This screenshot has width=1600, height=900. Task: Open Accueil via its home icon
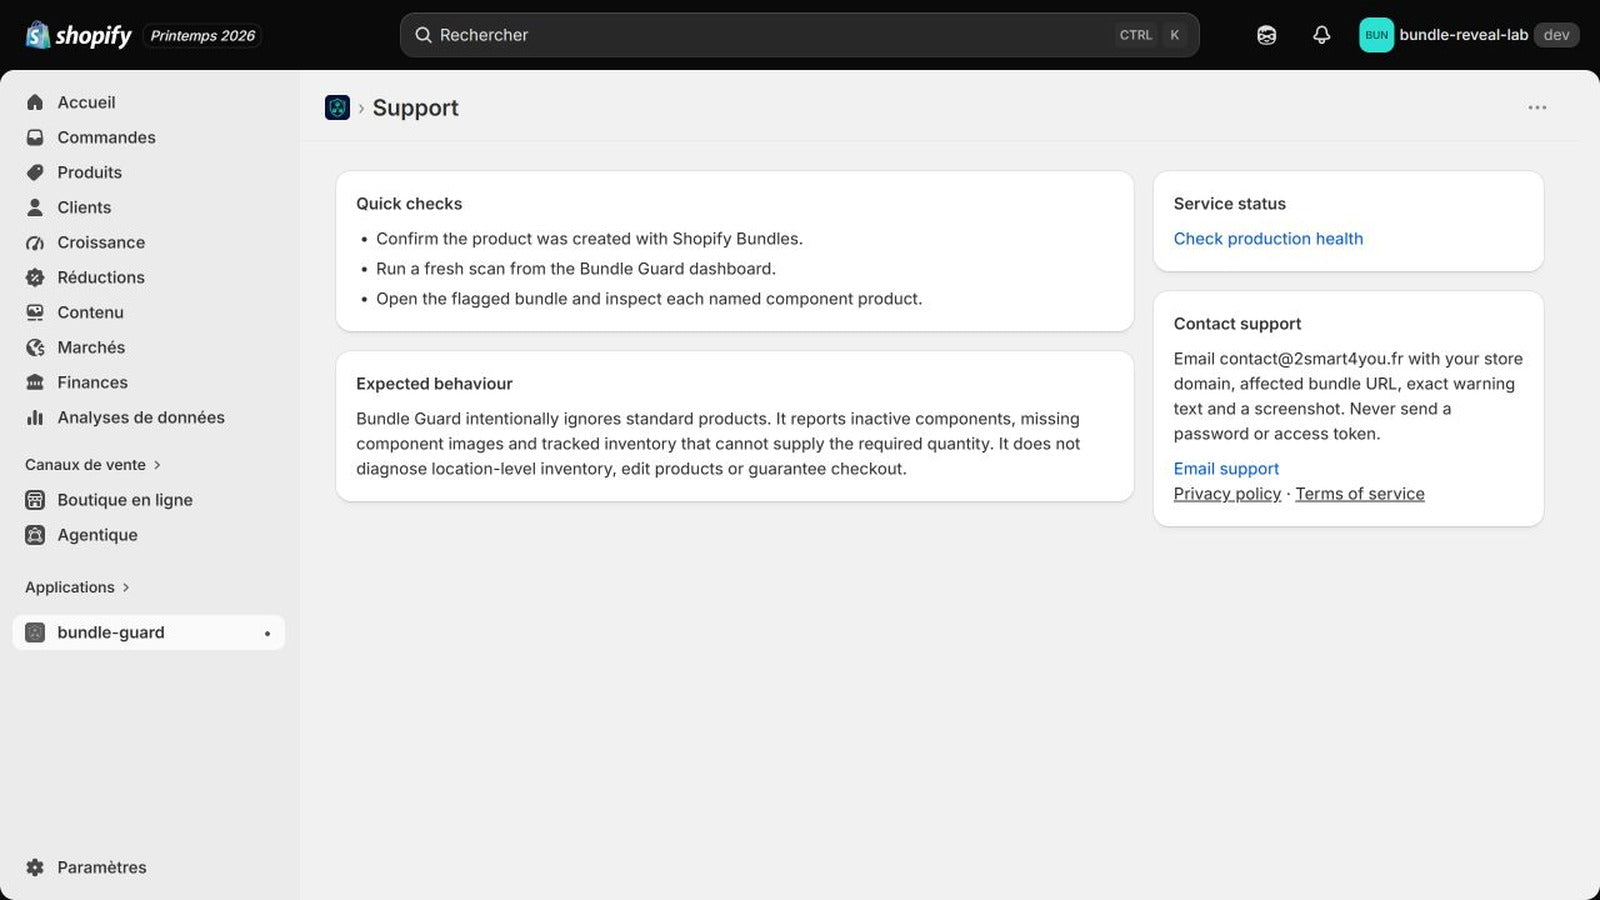(x=35, y=102)
